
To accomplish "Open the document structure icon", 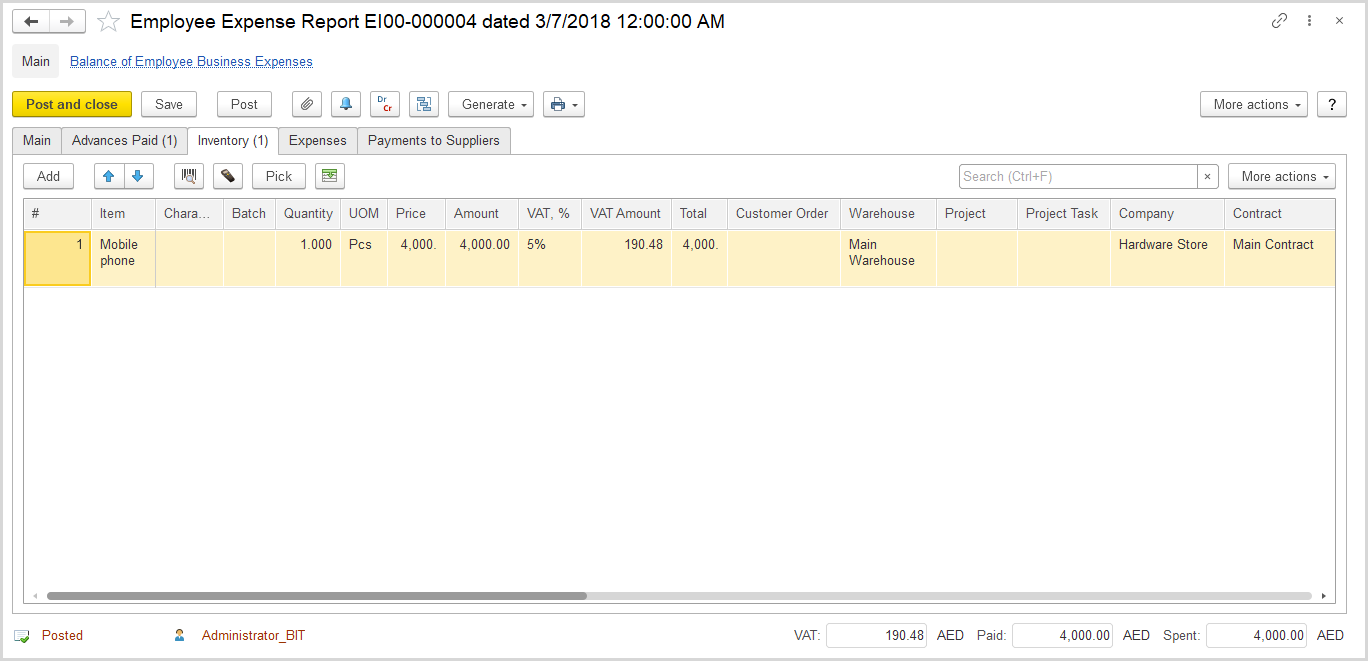I will (423, 104).
